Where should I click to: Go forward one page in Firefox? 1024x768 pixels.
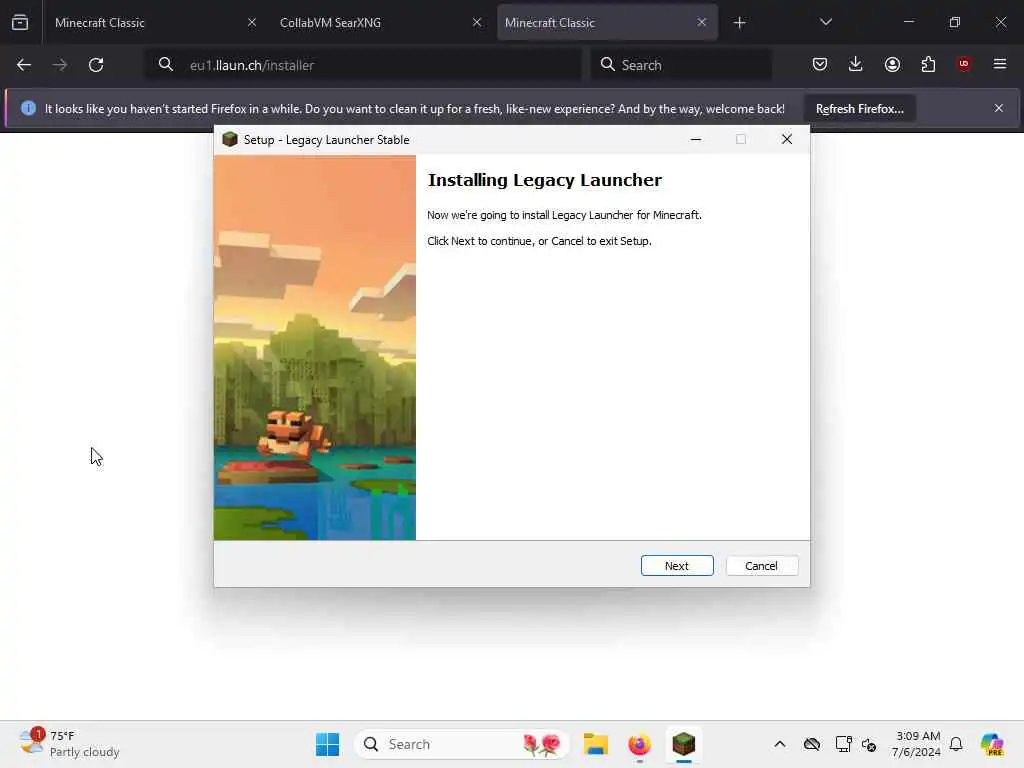pos(59,65)
